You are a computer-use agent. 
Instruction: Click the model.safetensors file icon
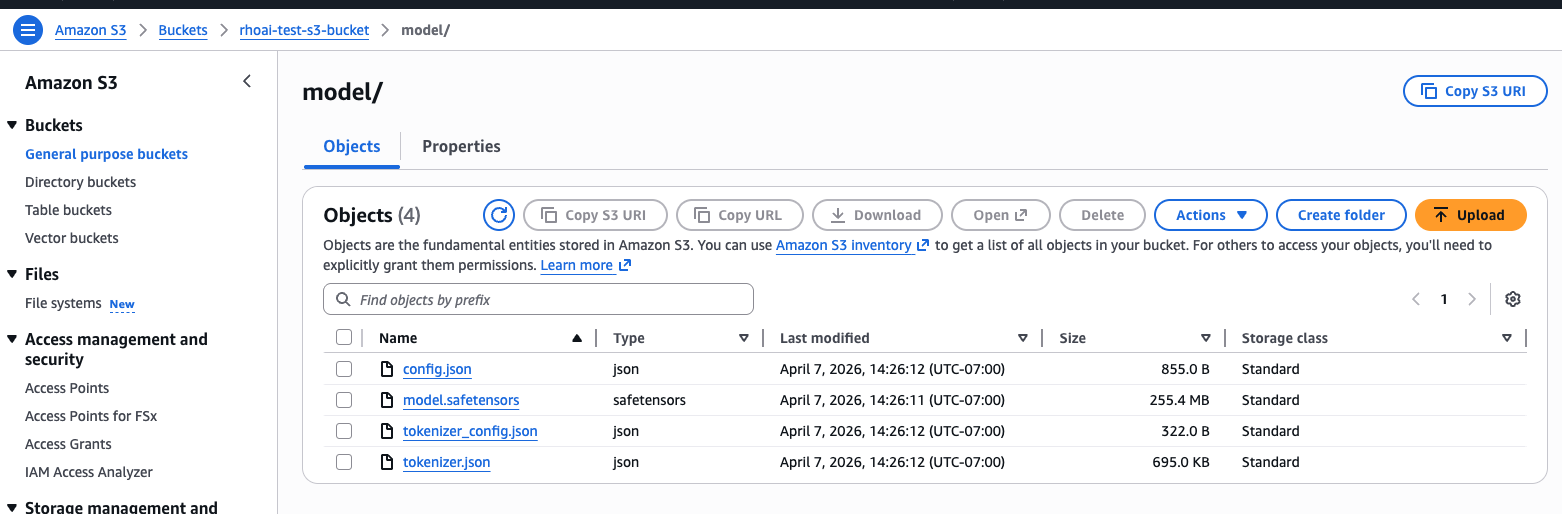(x=387, y=400)
